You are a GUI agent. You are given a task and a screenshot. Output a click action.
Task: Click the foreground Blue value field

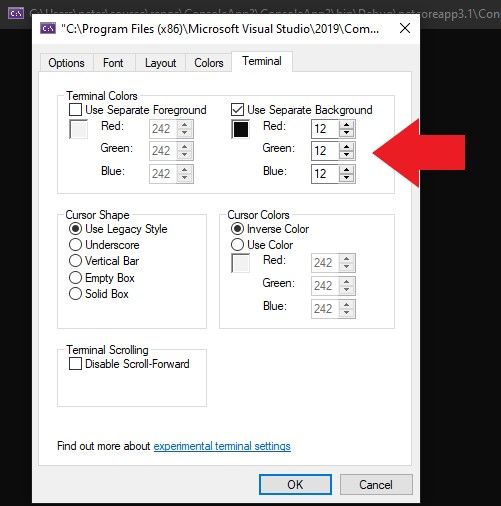163,174
